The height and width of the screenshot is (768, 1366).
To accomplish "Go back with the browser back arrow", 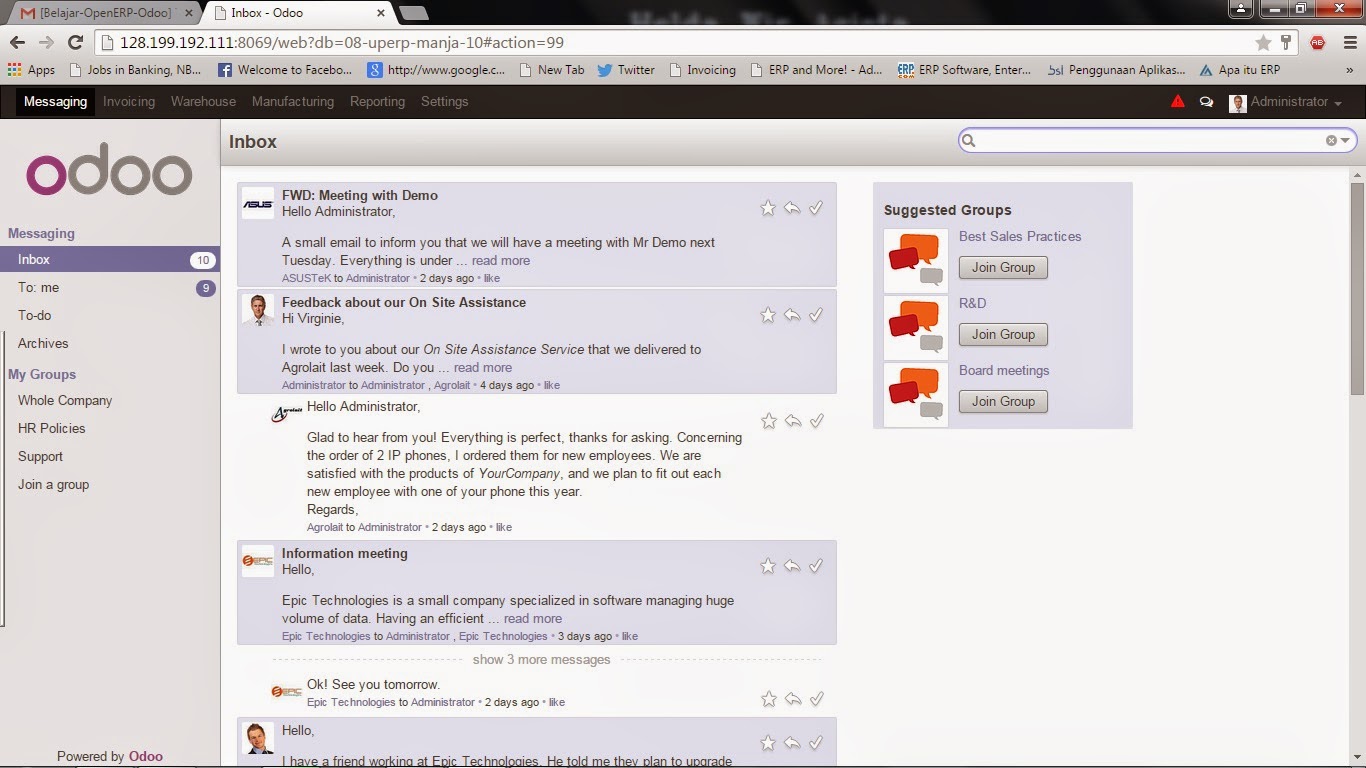I will 17,43.
